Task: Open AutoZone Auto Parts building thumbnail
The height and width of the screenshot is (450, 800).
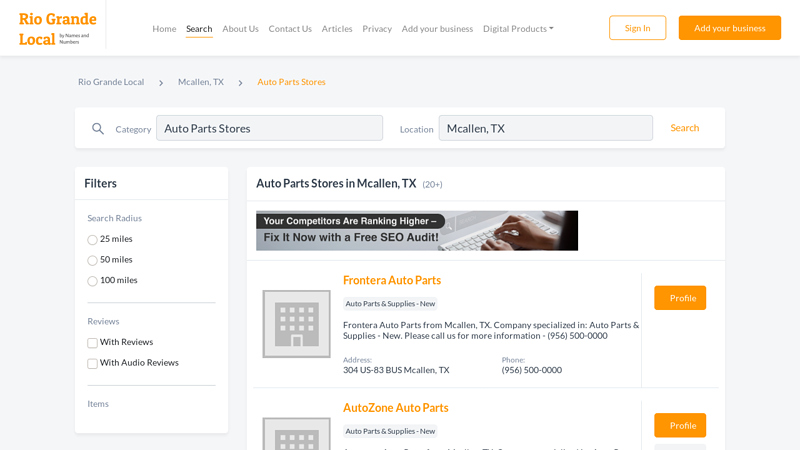Action: pyautogui.click(x=296, y=434)
